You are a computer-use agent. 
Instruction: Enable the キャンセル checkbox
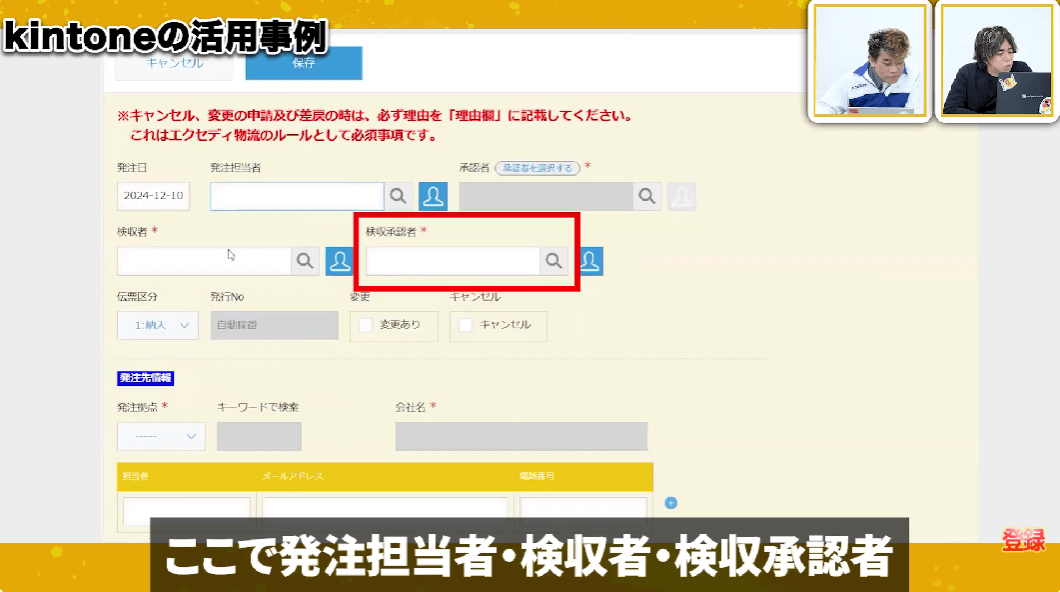click(464, 325)
